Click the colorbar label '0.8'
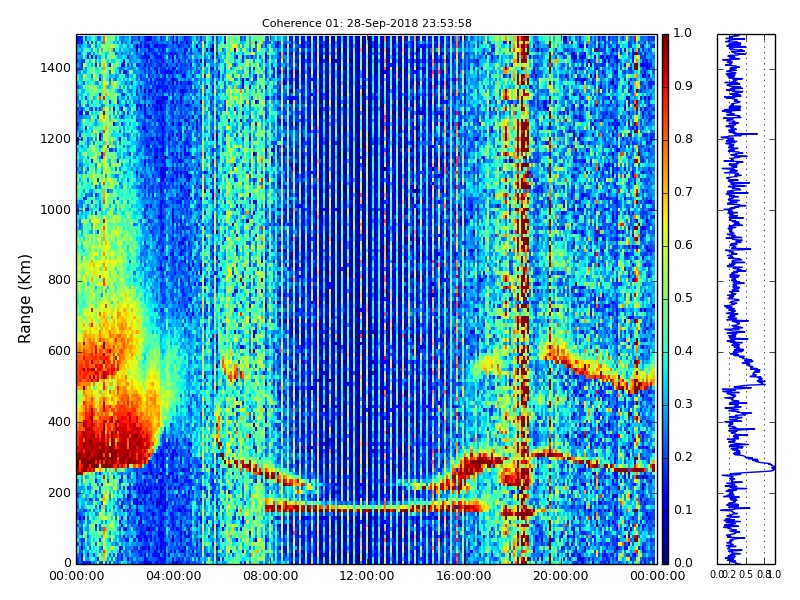Screen dimensions: 800x600 pos(683,139)
